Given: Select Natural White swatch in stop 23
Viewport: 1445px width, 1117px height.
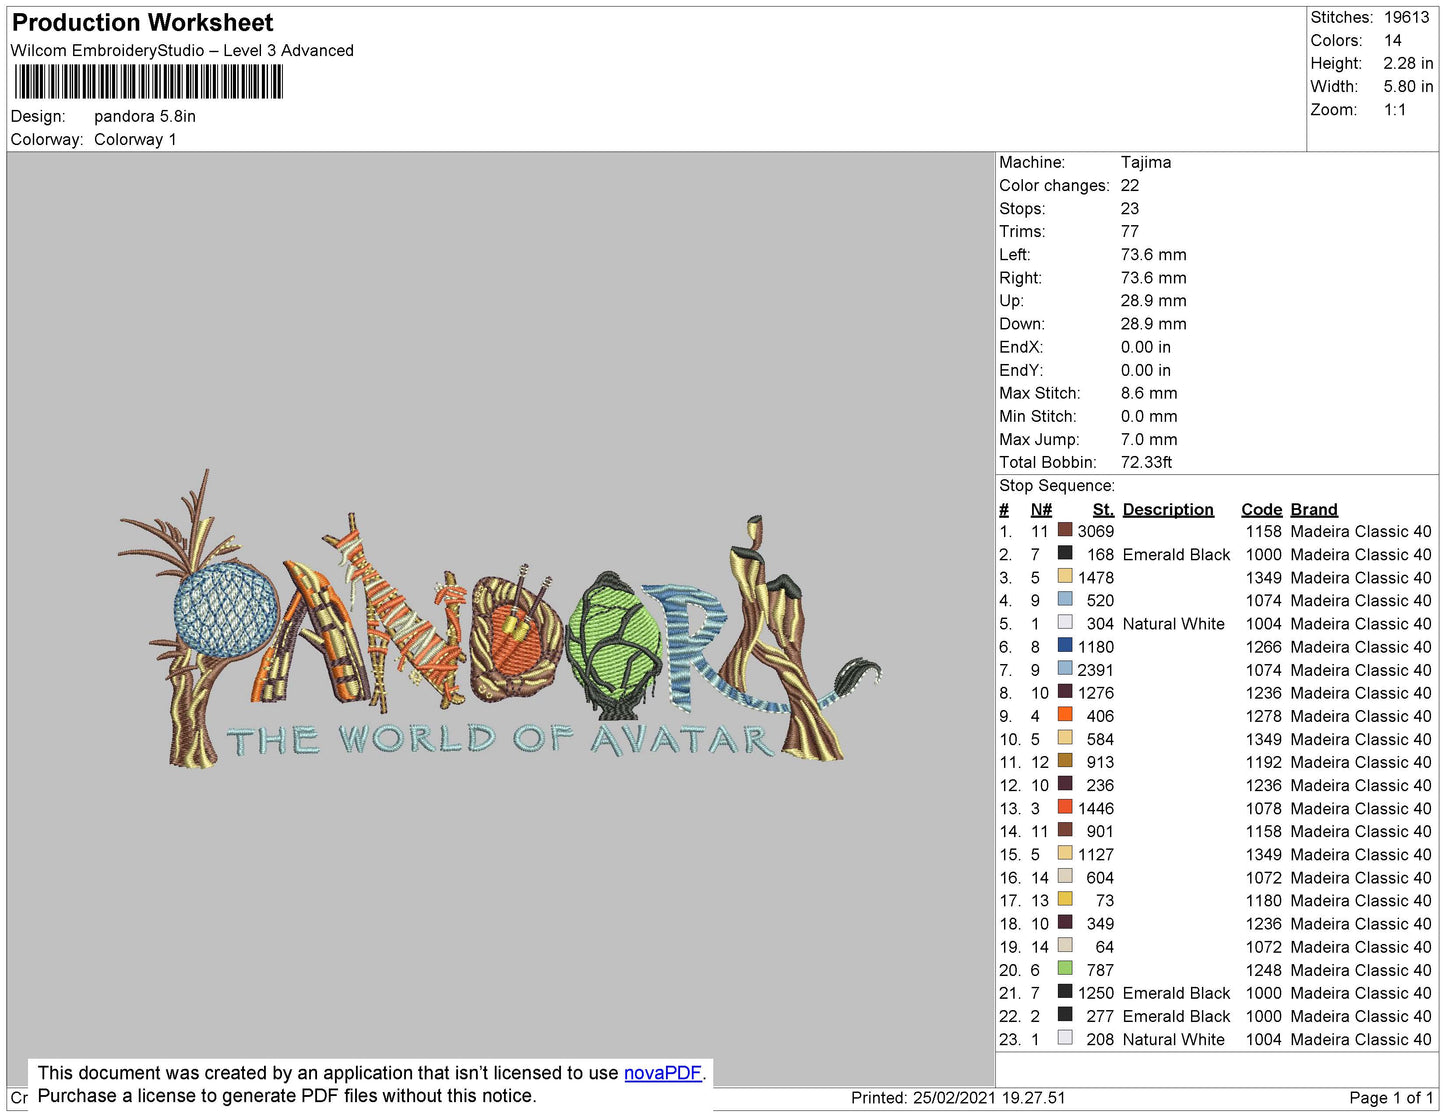Looking at the screenshot, I should [1065, 1038].
